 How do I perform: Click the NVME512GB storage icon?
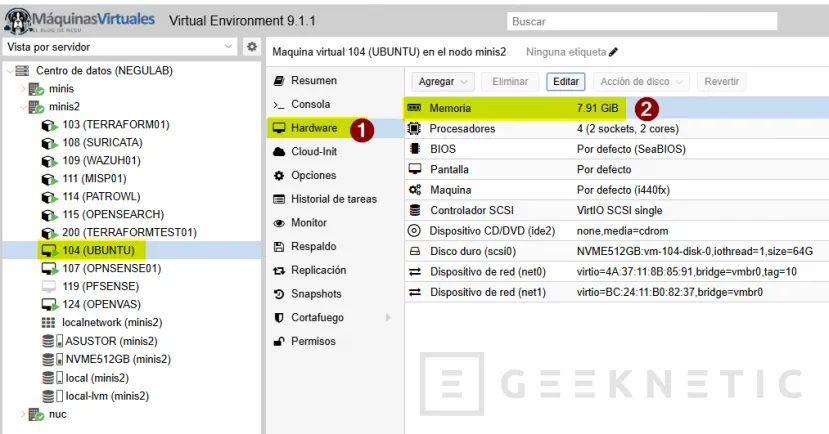click(x=52, y=359)
